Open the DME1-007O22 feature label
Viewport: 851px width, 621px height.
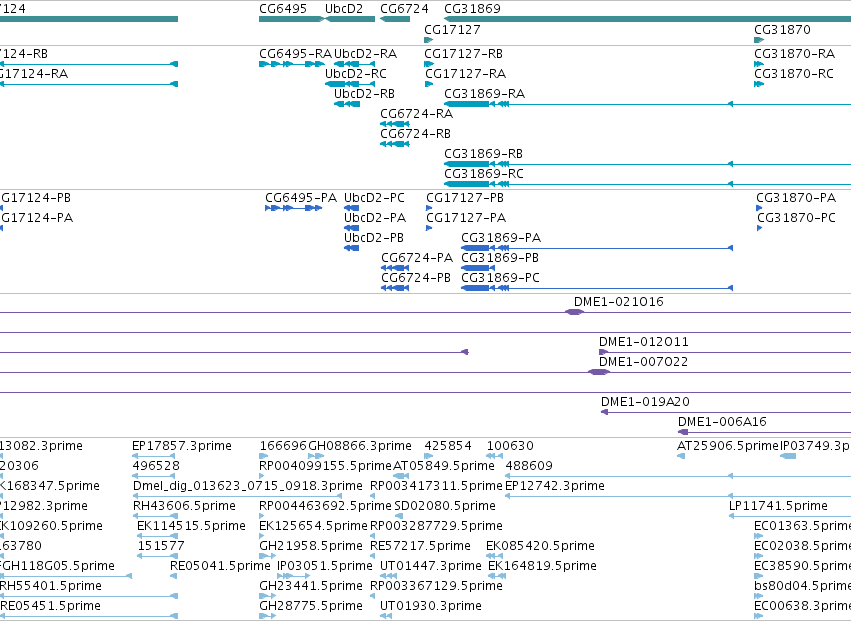point(644,363)
